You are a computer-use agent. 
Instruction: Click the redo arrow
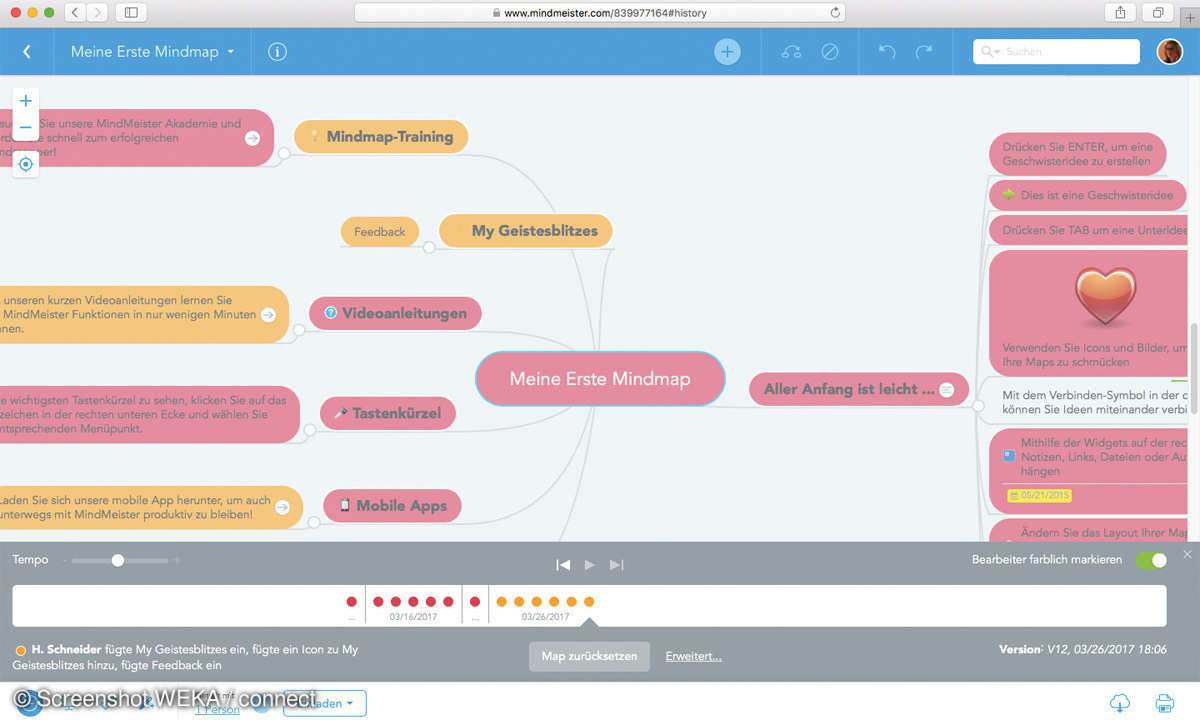(924, 52)
